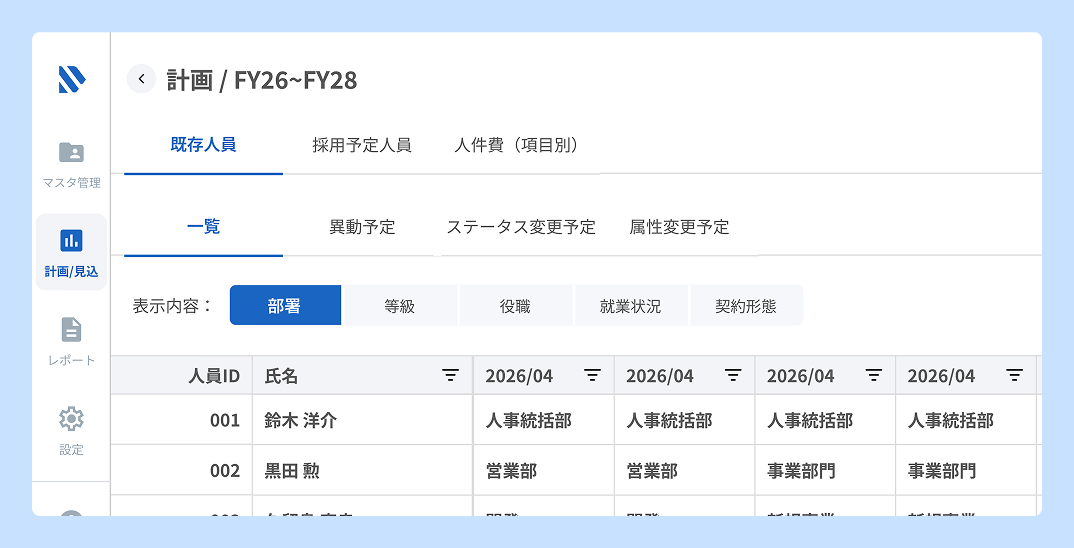Choose 契約形態 display option

[x=746, y=306]
